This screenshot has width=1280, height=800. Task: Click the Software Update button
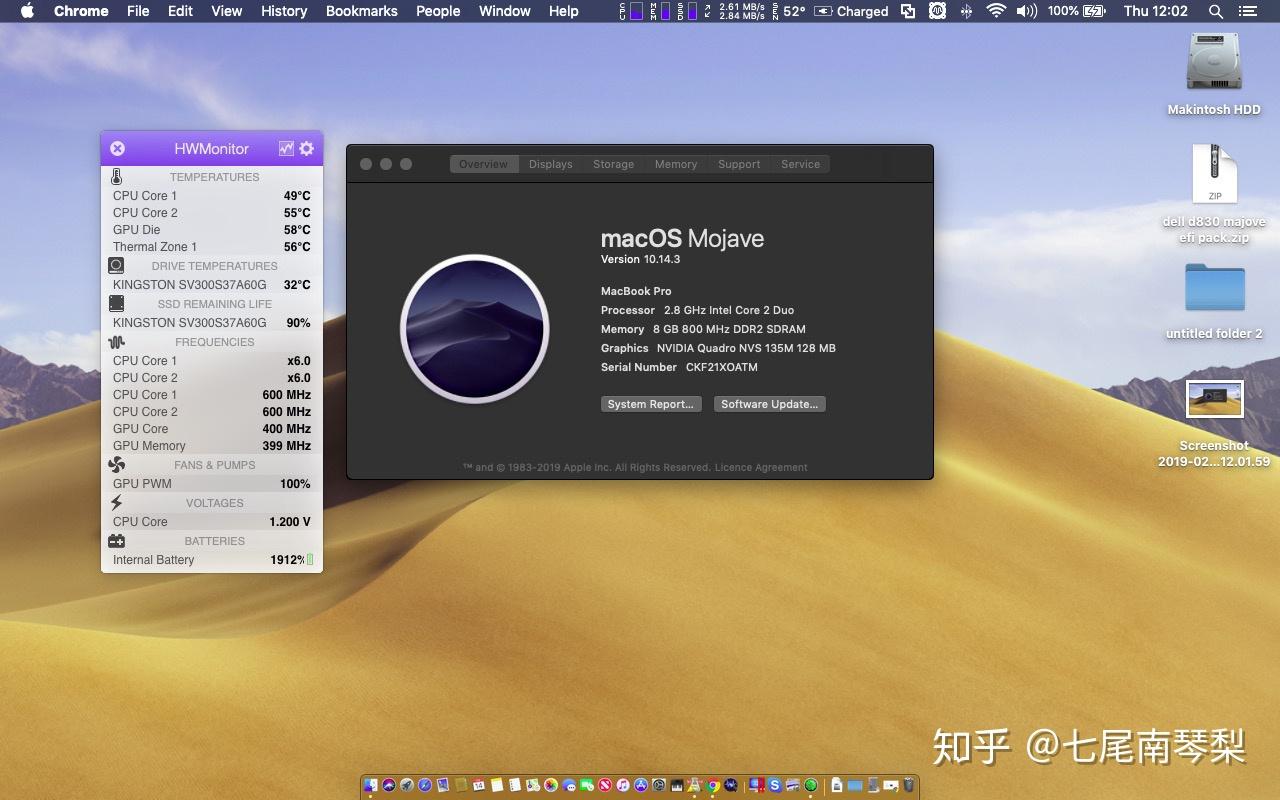tap(770, 404)
